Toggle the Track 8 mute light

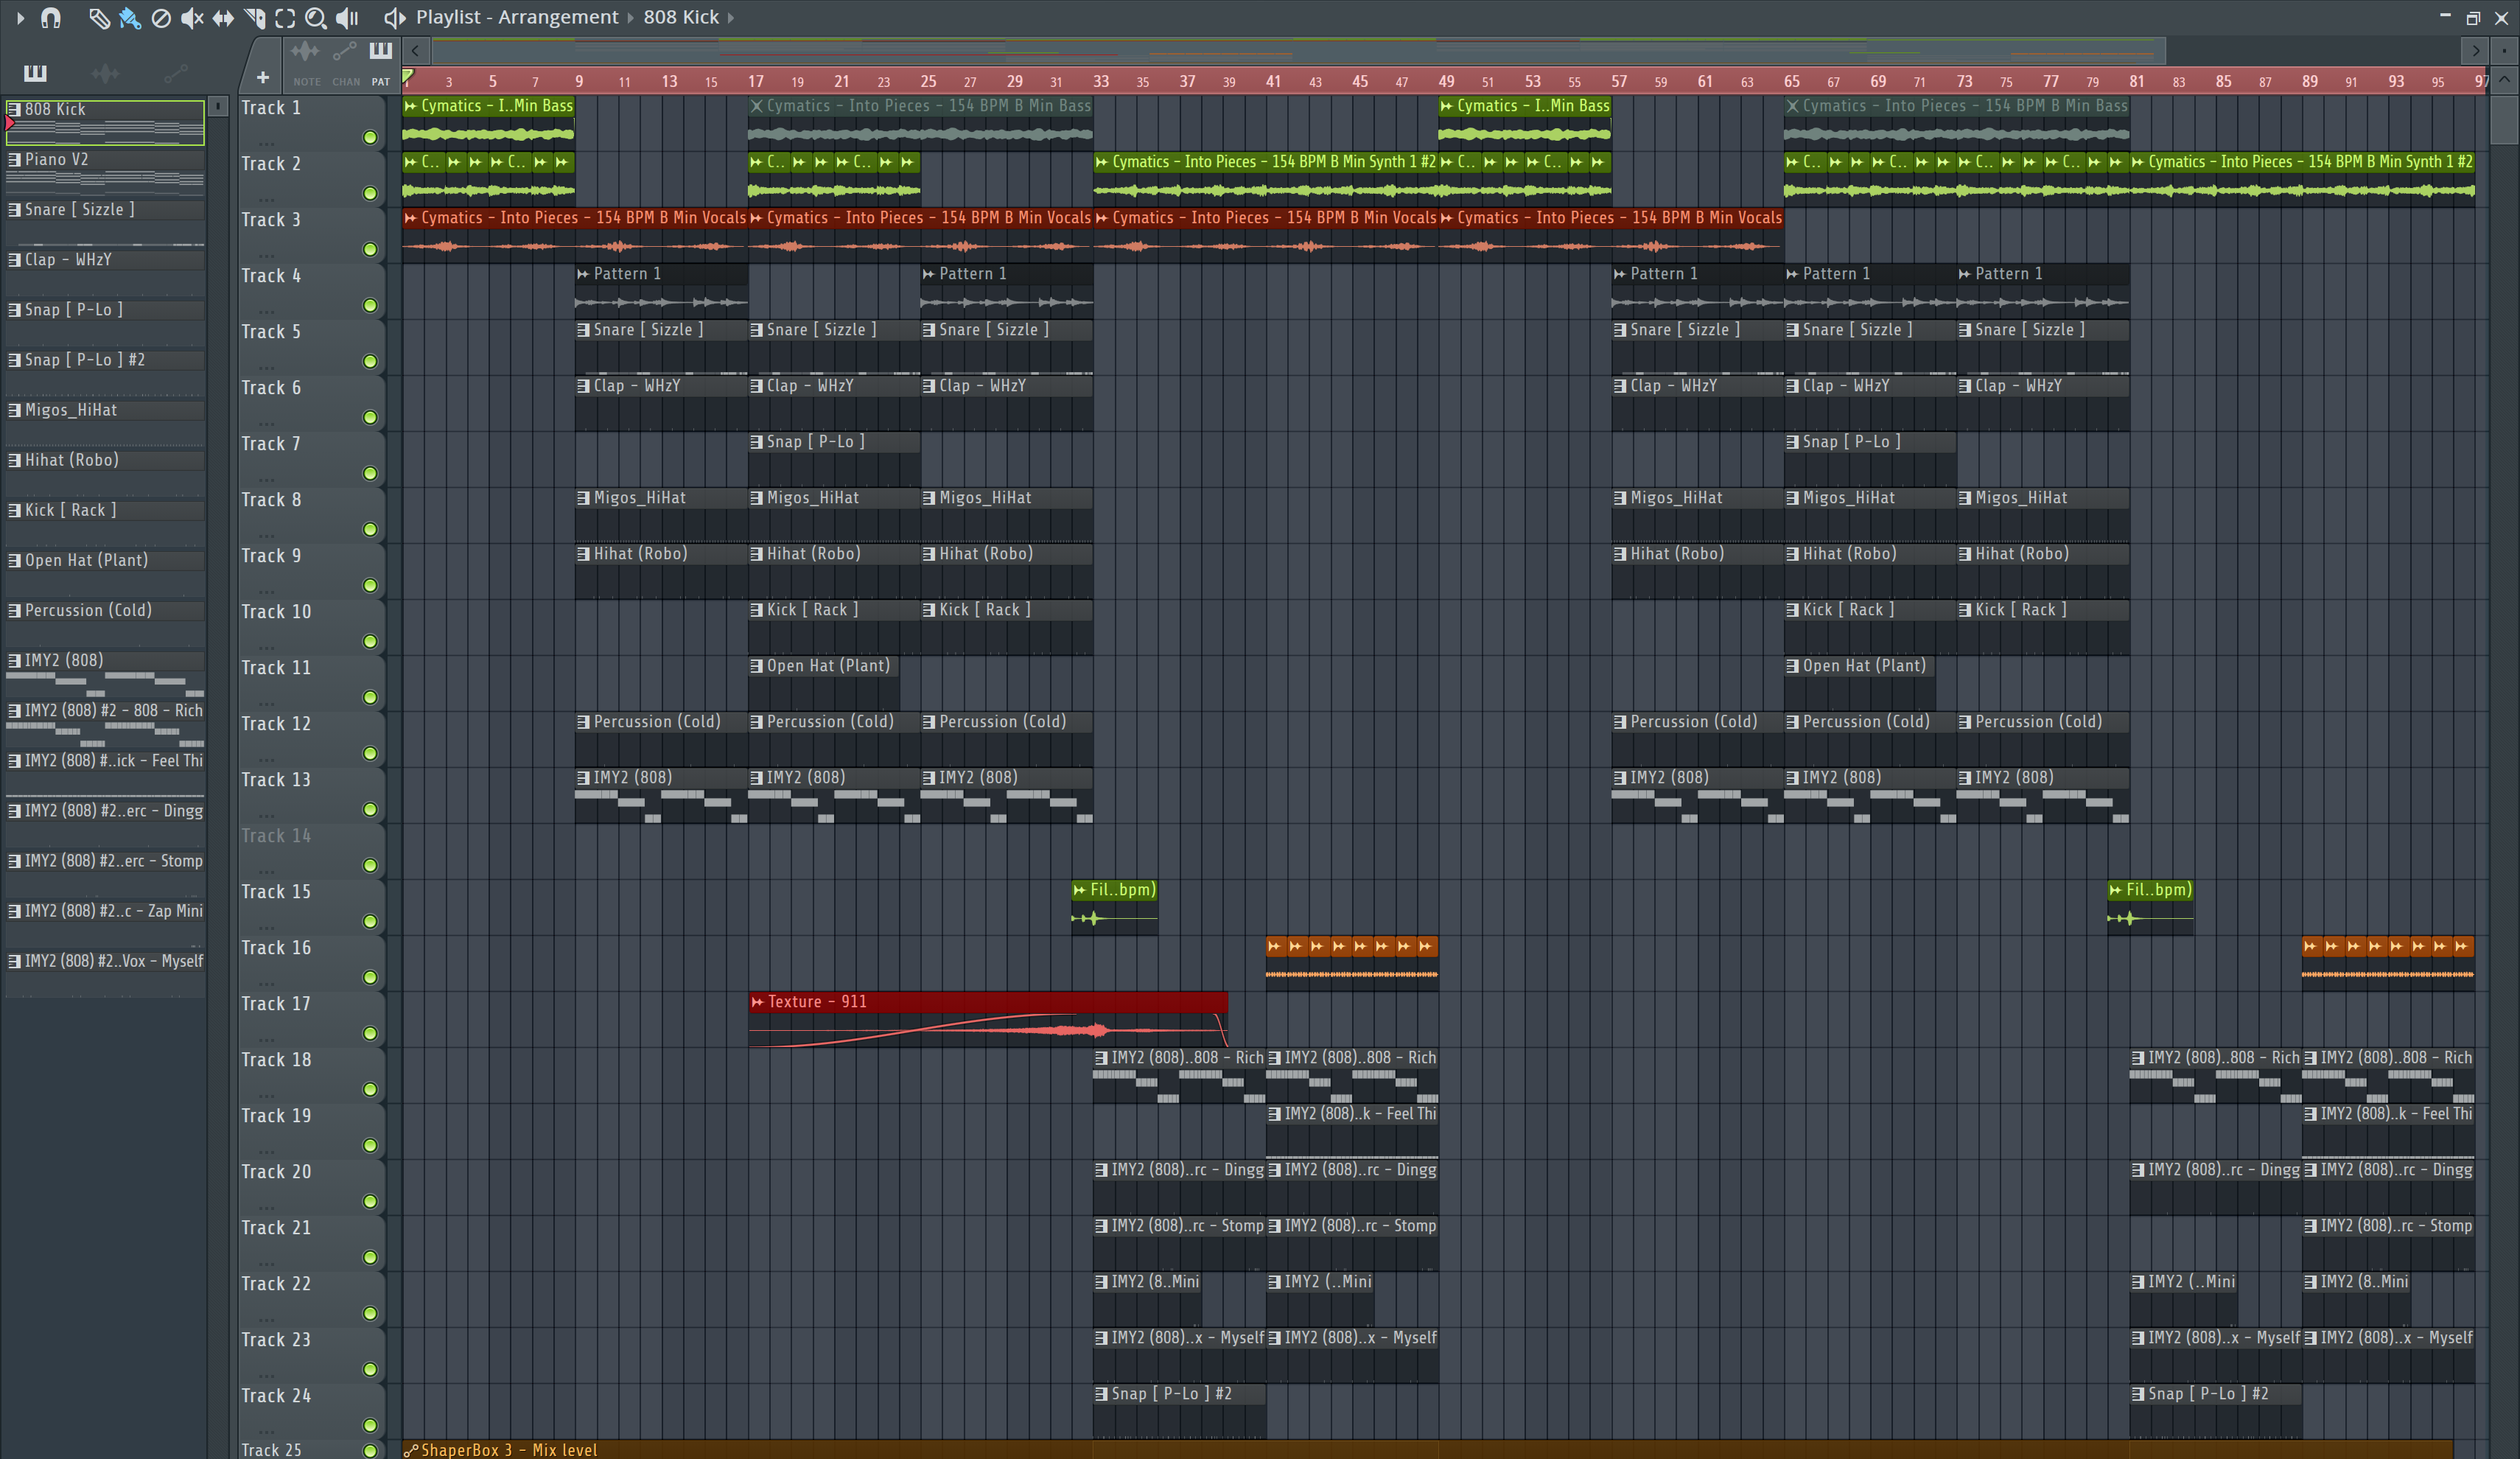tap(370, 529)
